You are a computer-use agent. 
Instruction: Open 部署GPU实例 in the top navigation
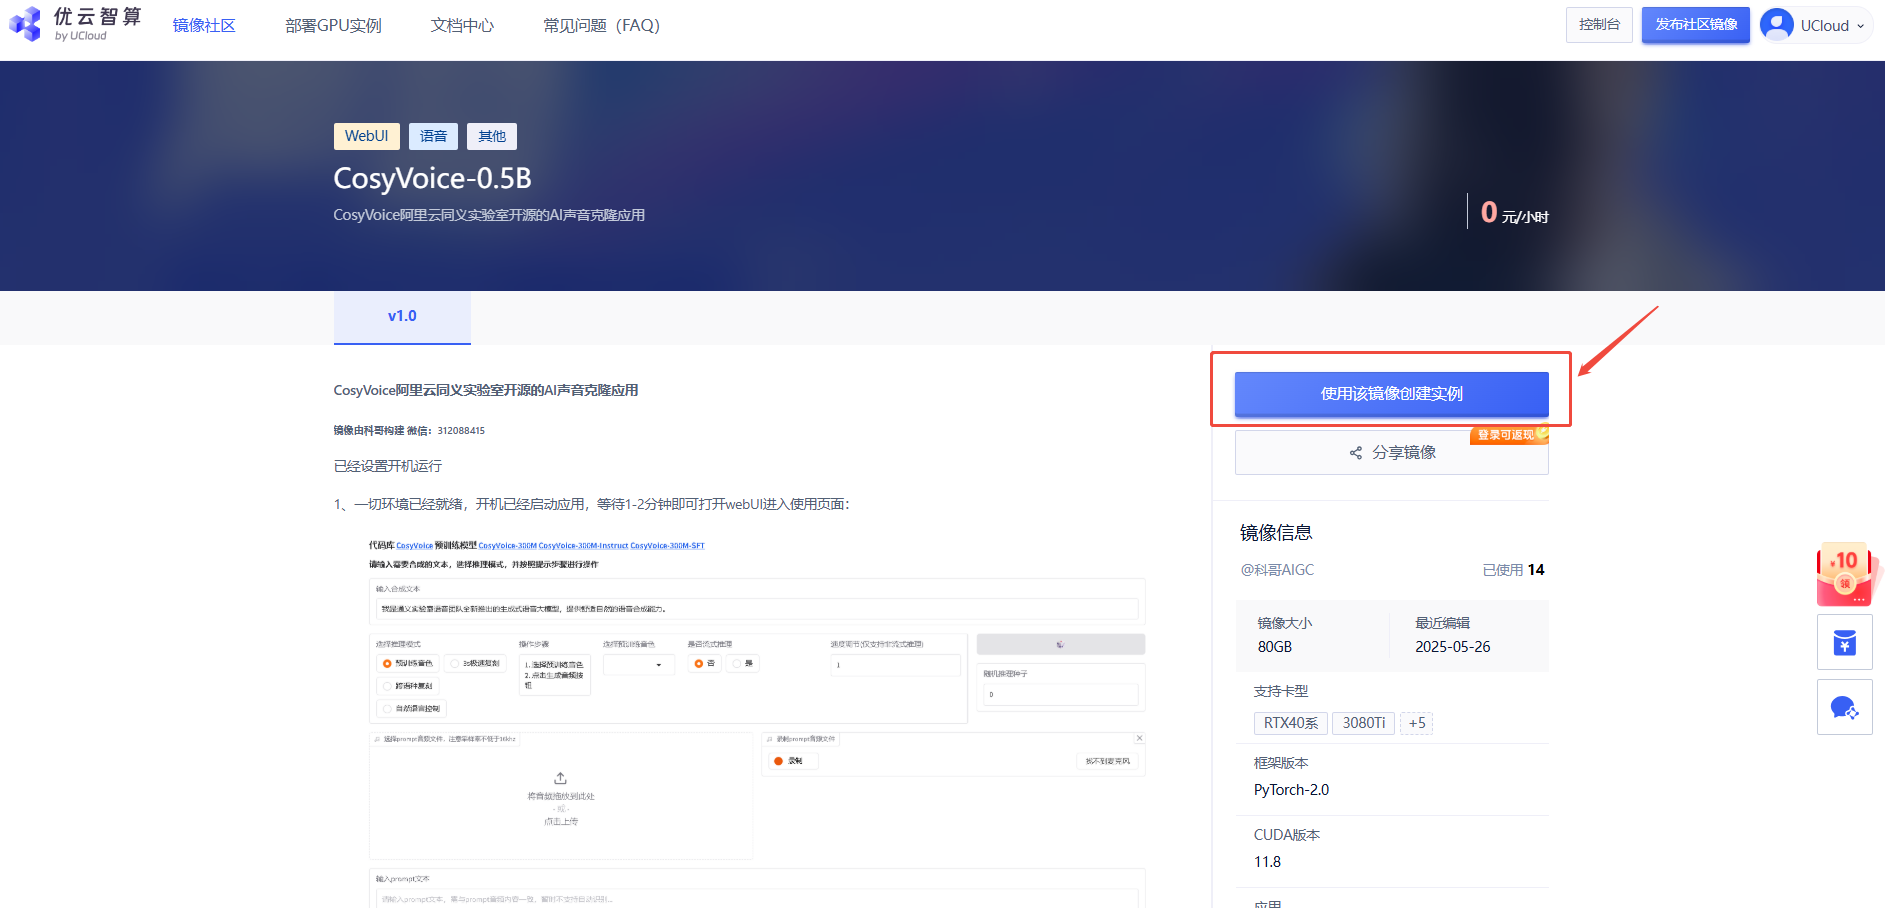(x=333, y=25)
